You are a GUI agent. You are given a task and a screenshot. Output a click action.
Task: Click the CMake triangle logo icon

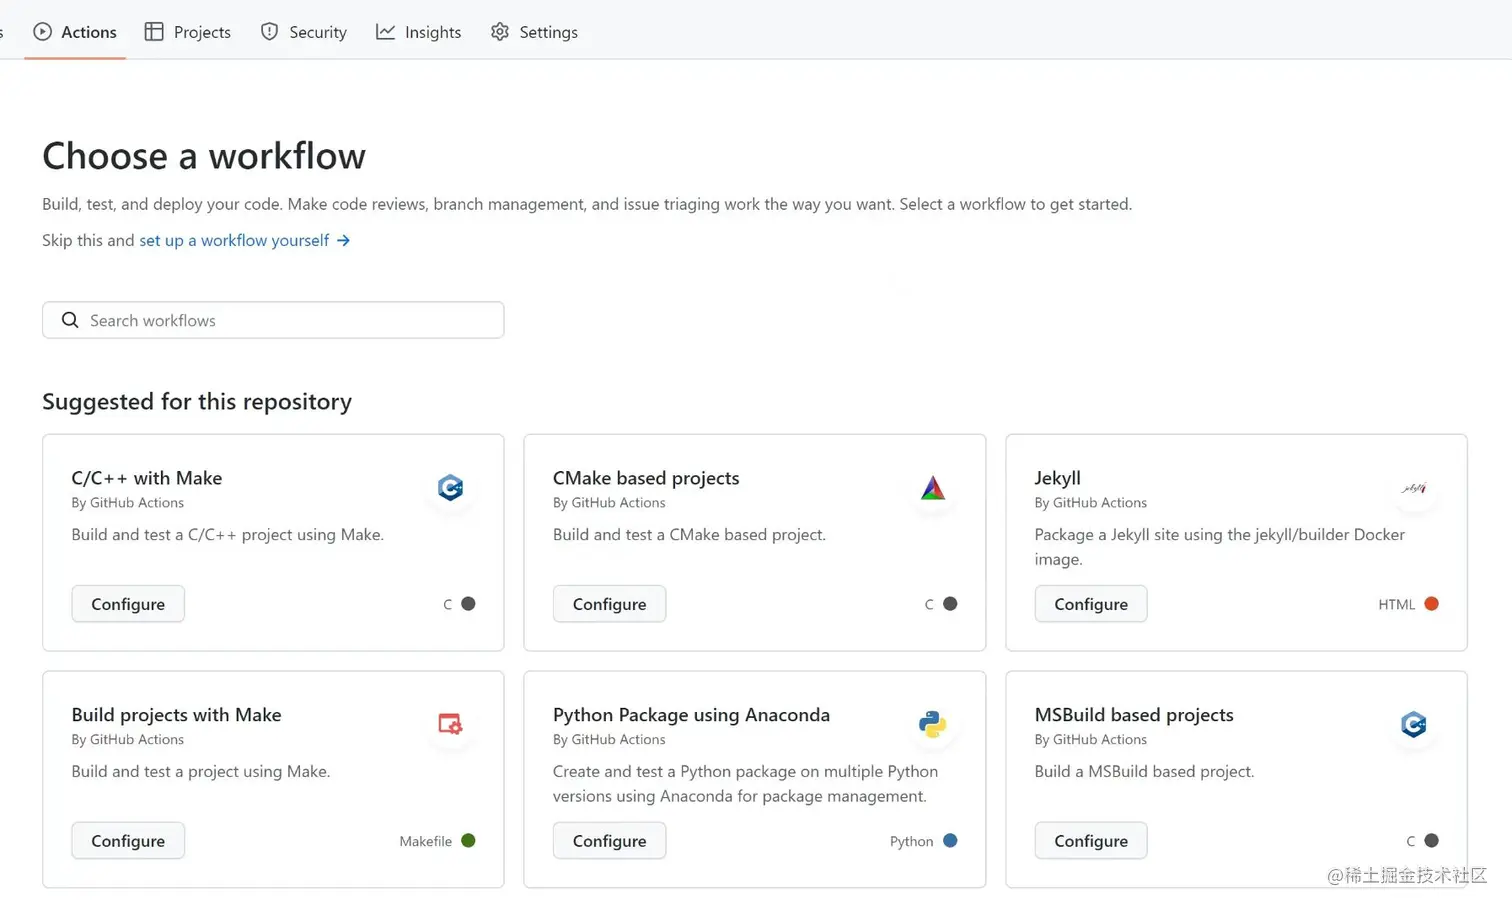pos(933,488)
